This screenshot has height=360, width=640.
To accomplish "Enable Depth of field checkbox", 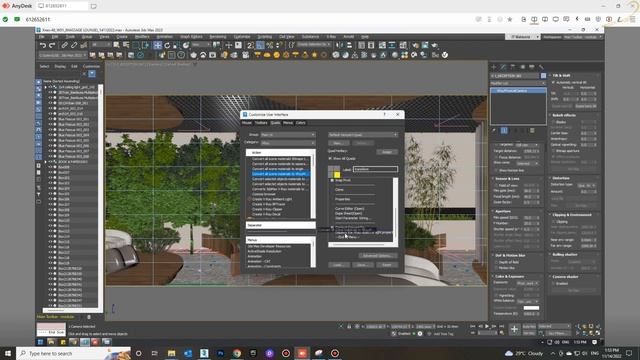I will pos(497,262).
